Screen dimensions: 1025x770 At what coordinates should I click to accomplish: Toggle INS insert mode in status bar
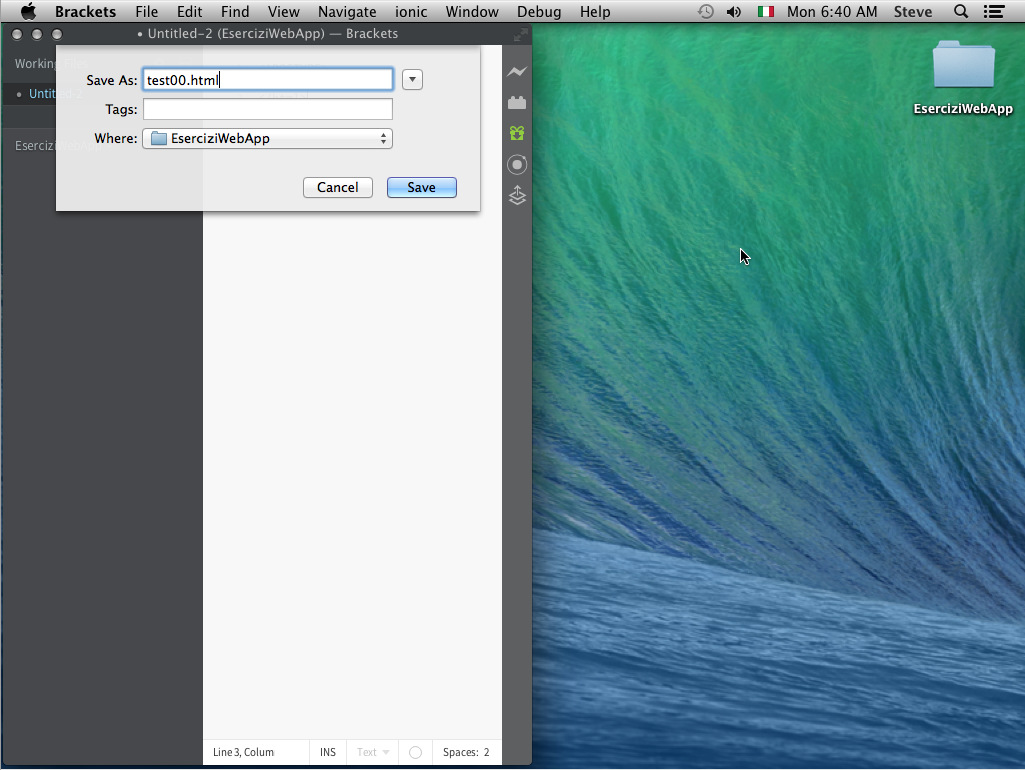pos(328,752)
